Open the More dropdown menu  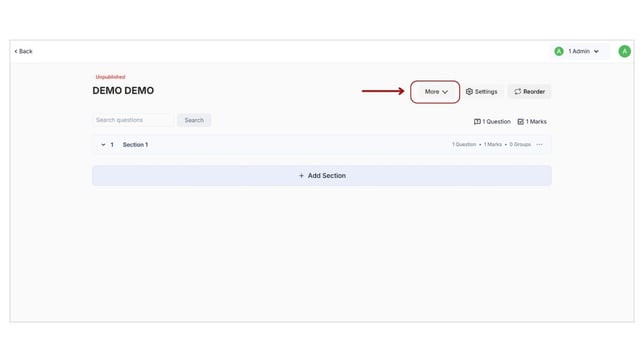(435, 92)
